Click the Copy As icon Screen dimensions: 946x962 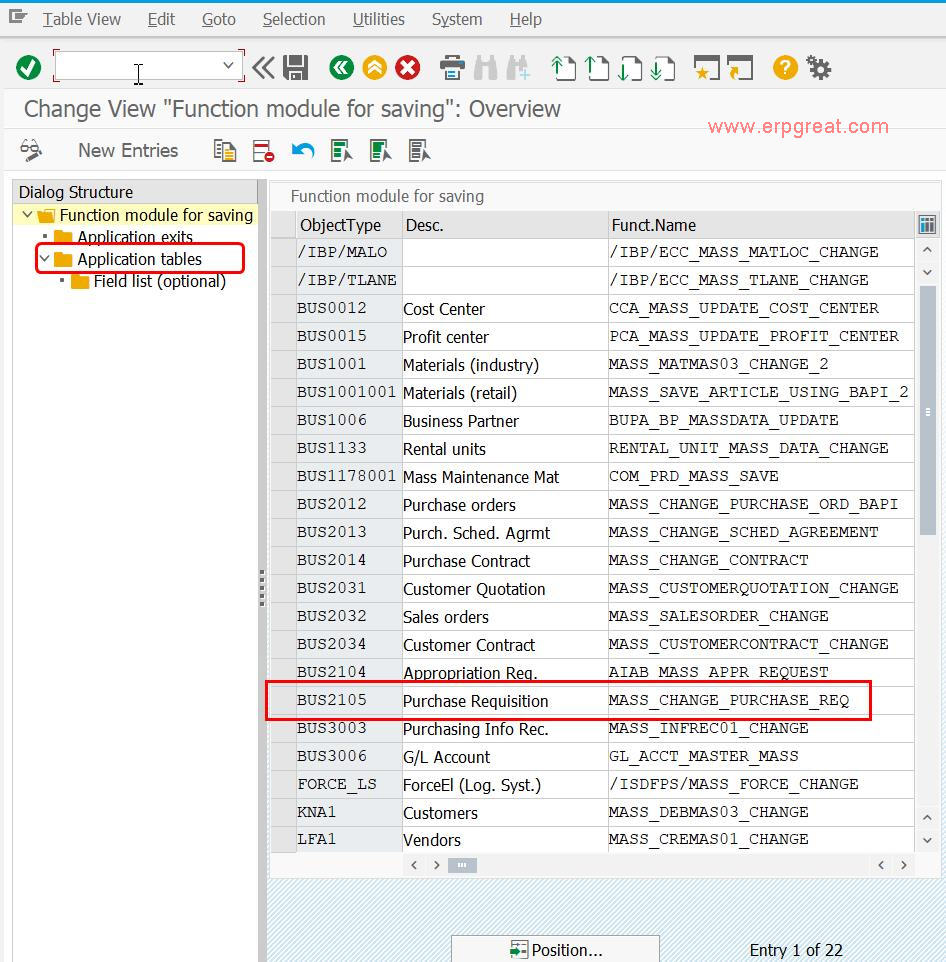[x=225, y=150]
